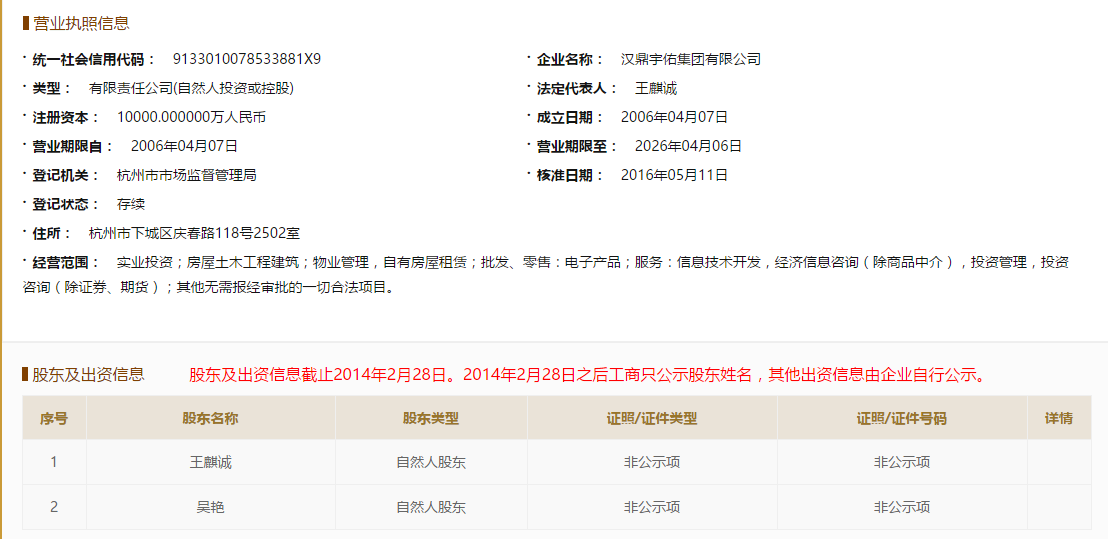Click the 经营范围 business scope text
The image size is (1108, 539).
click(x=546, y=275)
